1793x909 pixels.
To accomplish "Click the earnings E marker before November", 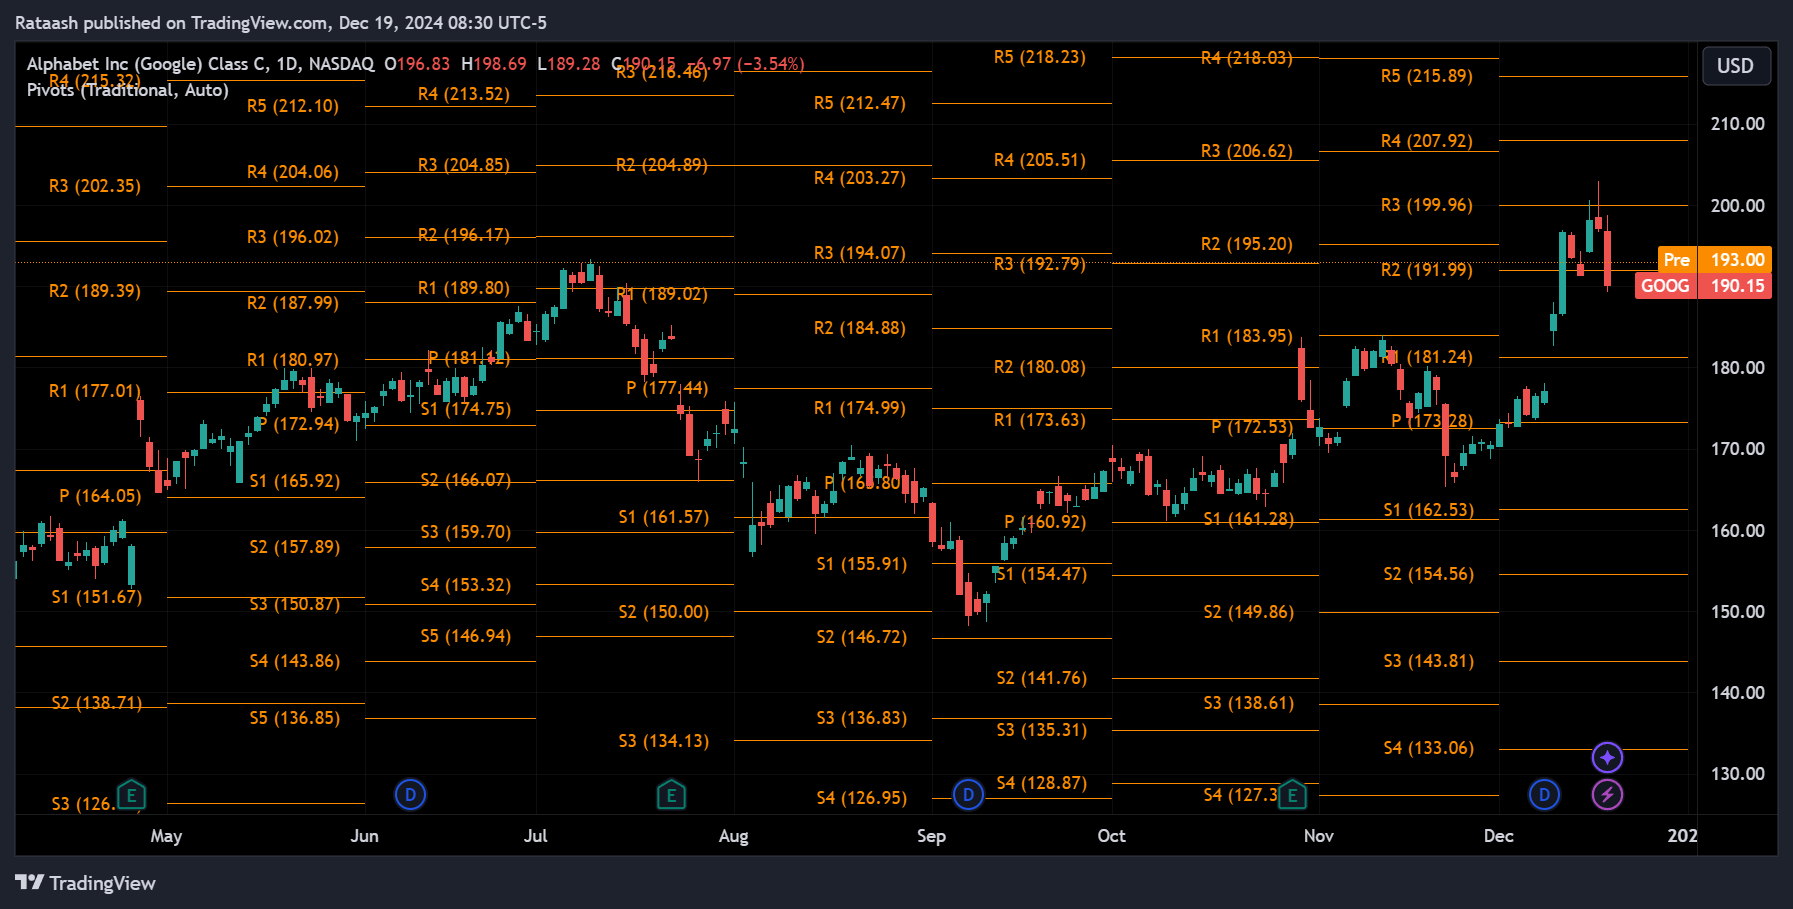I will click(x=1292, y=795).
